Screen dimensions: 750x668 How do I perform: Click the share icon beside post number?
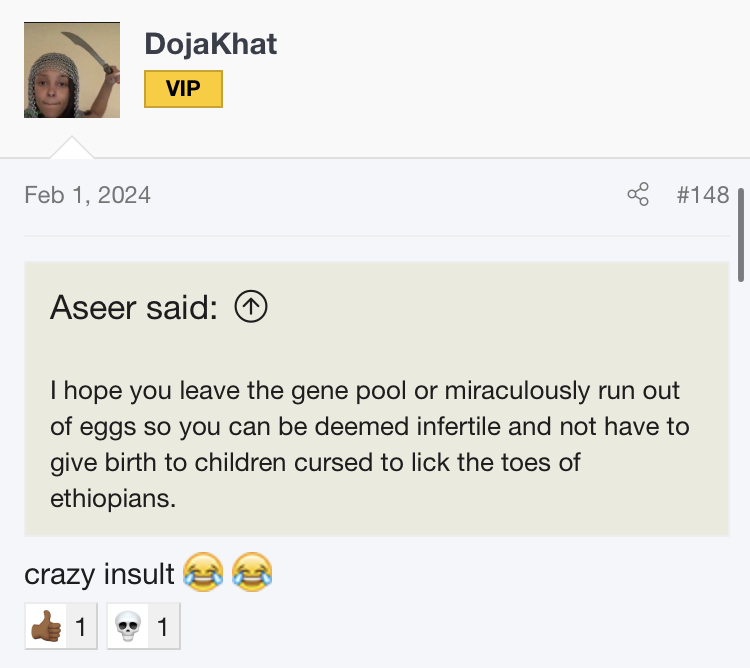click(x=637, y=194)
